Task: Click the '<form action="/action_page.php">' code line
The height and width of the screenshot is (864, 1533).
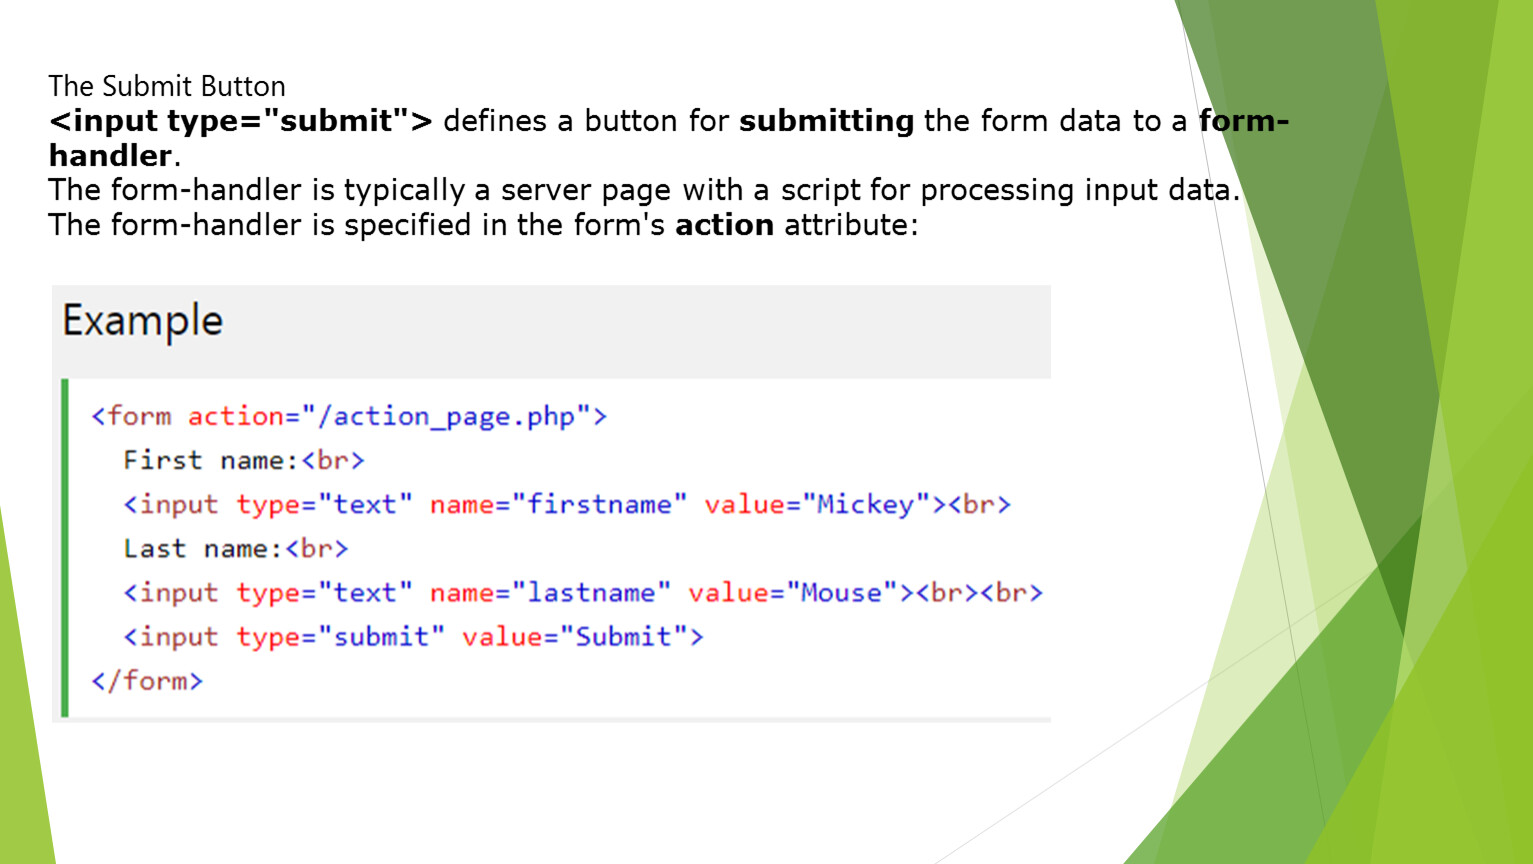Action: coord(349,416)
